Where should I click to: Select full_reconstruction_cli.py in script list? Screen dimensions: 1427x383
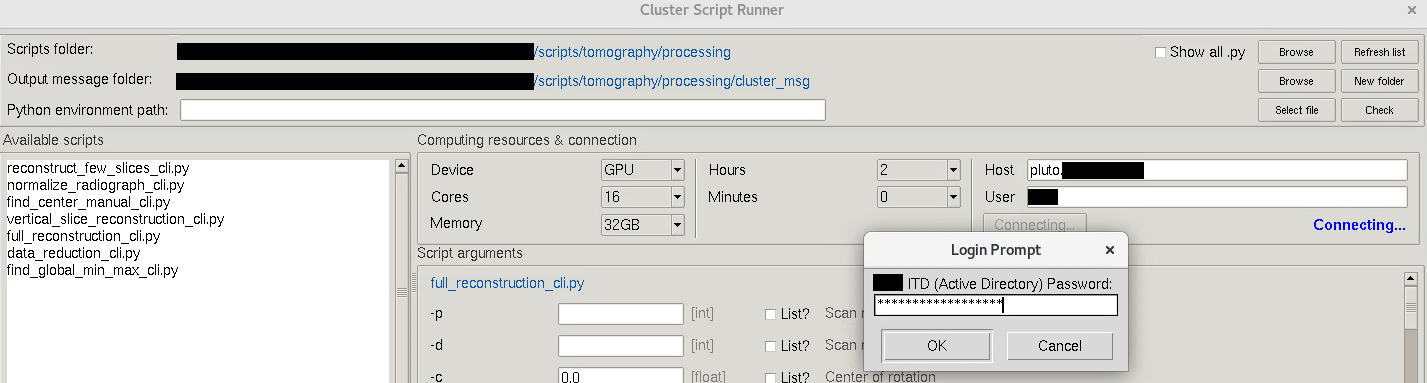[84, 236]
